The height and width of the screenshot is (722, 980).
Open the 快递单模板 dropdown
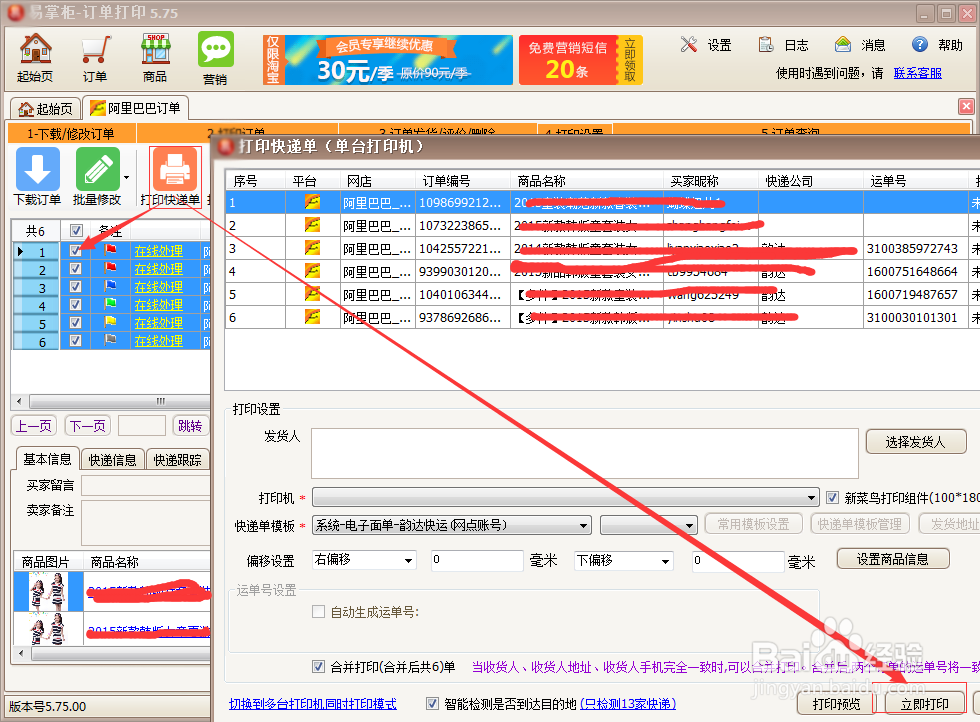tap(451, 525)
